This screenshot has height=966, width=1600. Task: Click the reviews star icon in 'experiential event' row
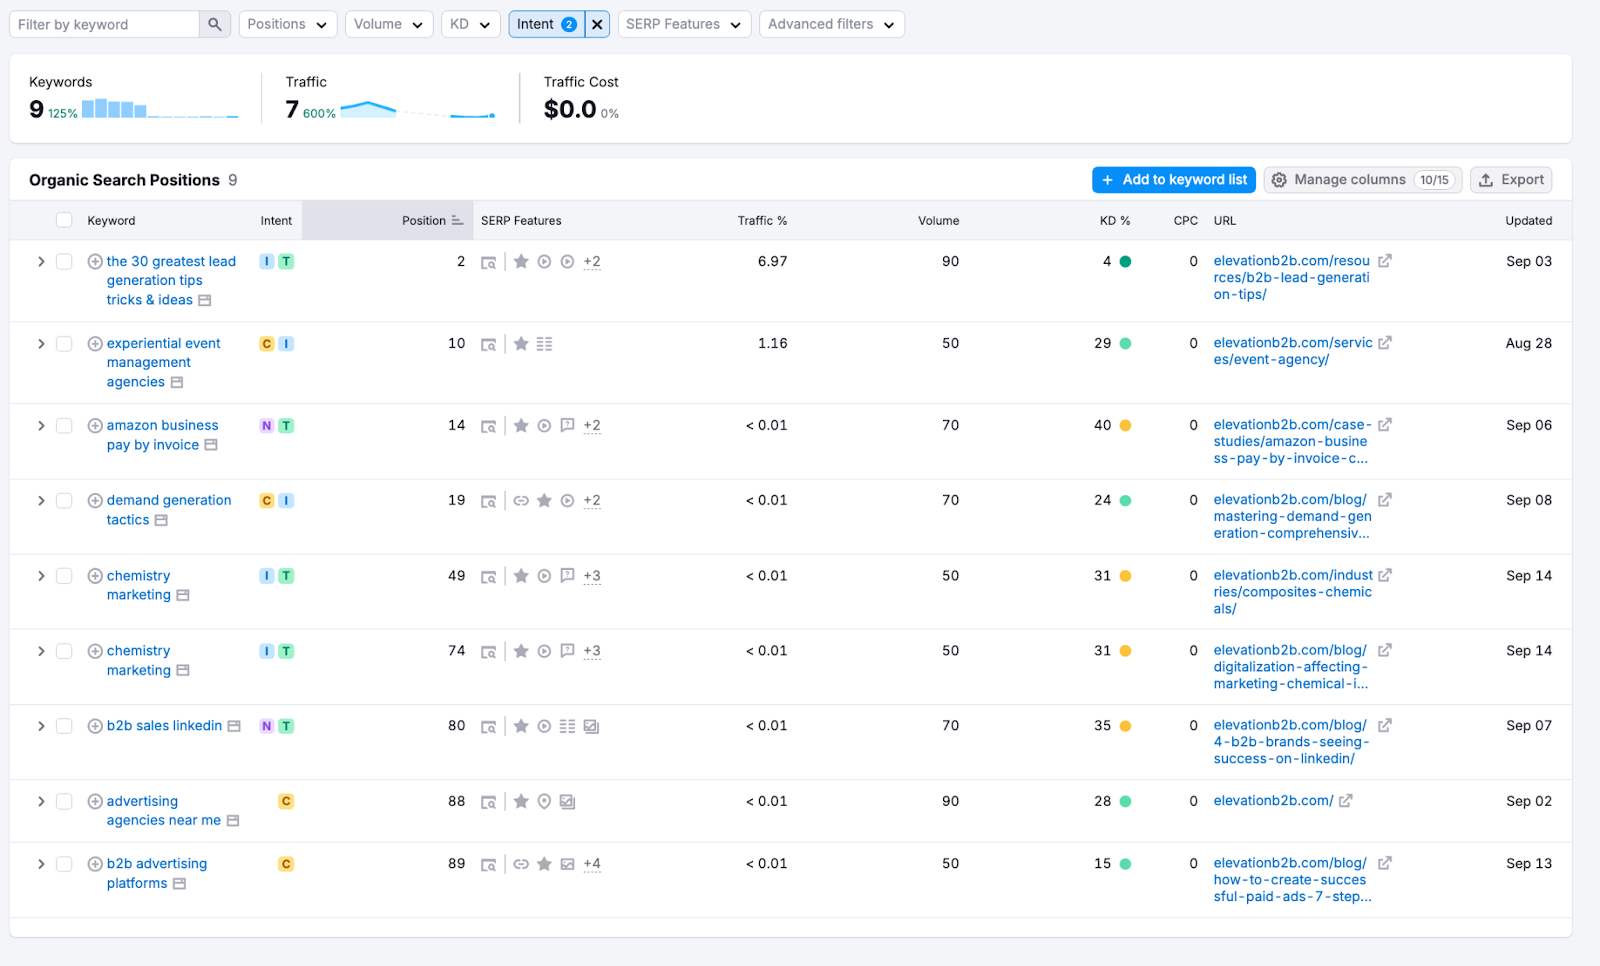coord(521,343)
